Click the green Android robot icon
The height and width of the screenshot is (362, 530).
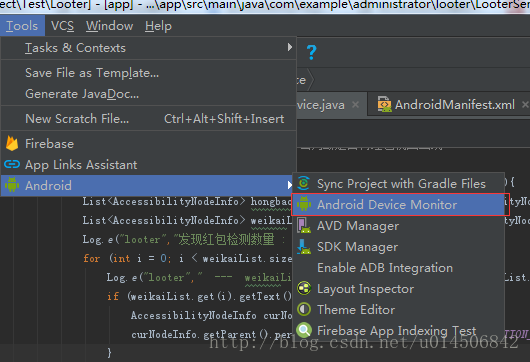(12, 185)
